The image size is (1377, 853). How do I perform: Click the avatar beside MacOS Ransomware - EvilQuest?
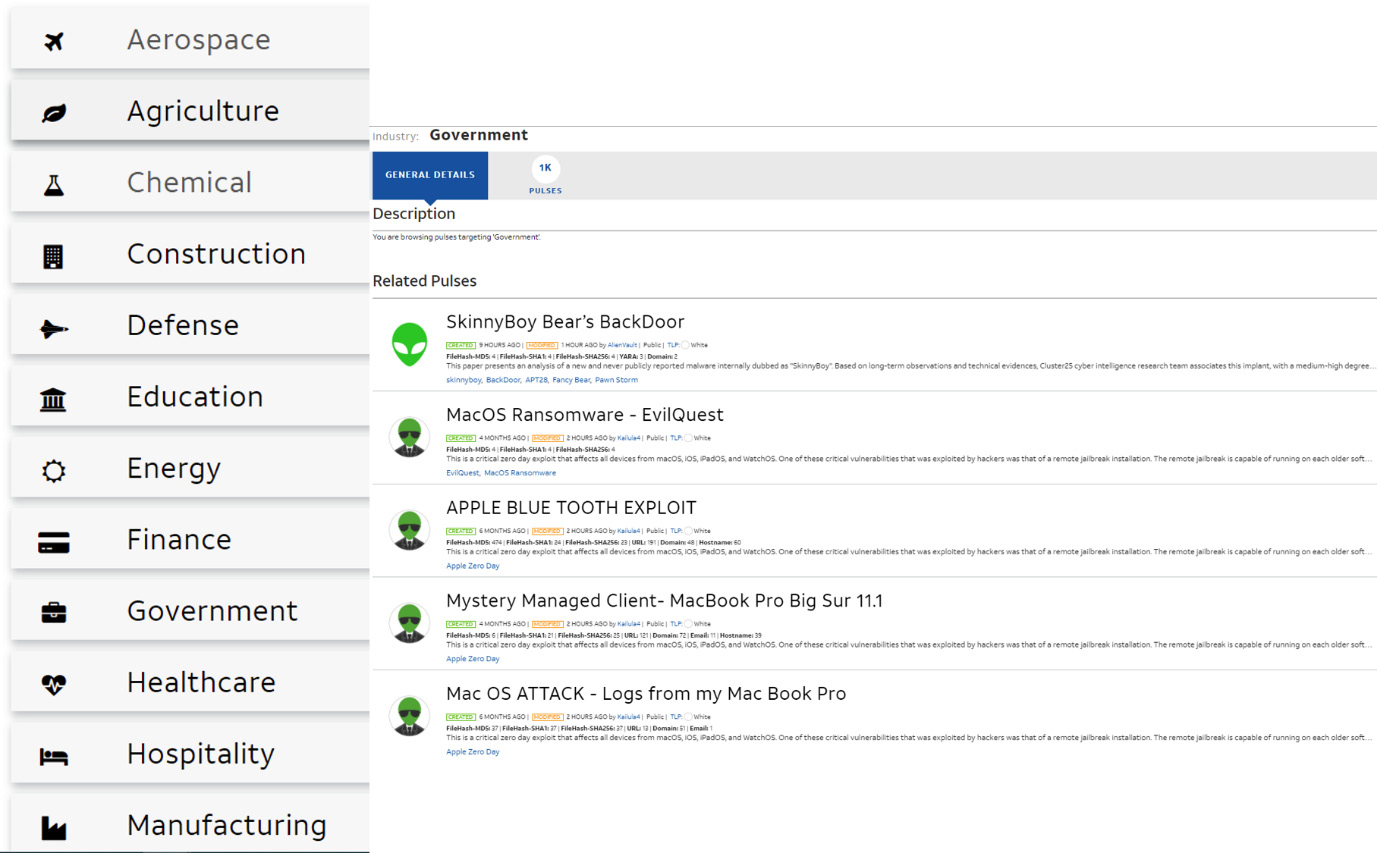pos(409,437)
